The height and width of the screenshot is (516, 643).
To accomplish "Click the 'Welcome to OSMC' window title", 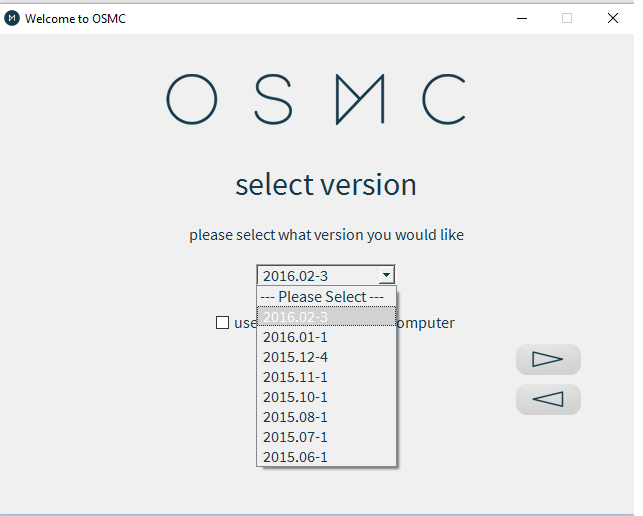I will point(76,18).
